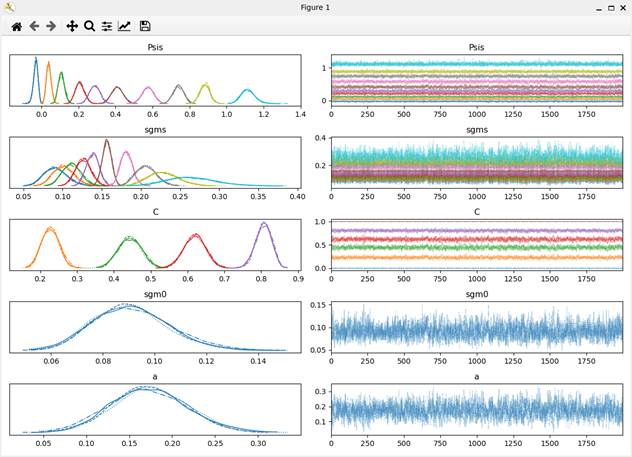This screenshot has height=457, width=632.
Task: Click the Matplotlib window icon in title bar
Action: coord(9,7)
